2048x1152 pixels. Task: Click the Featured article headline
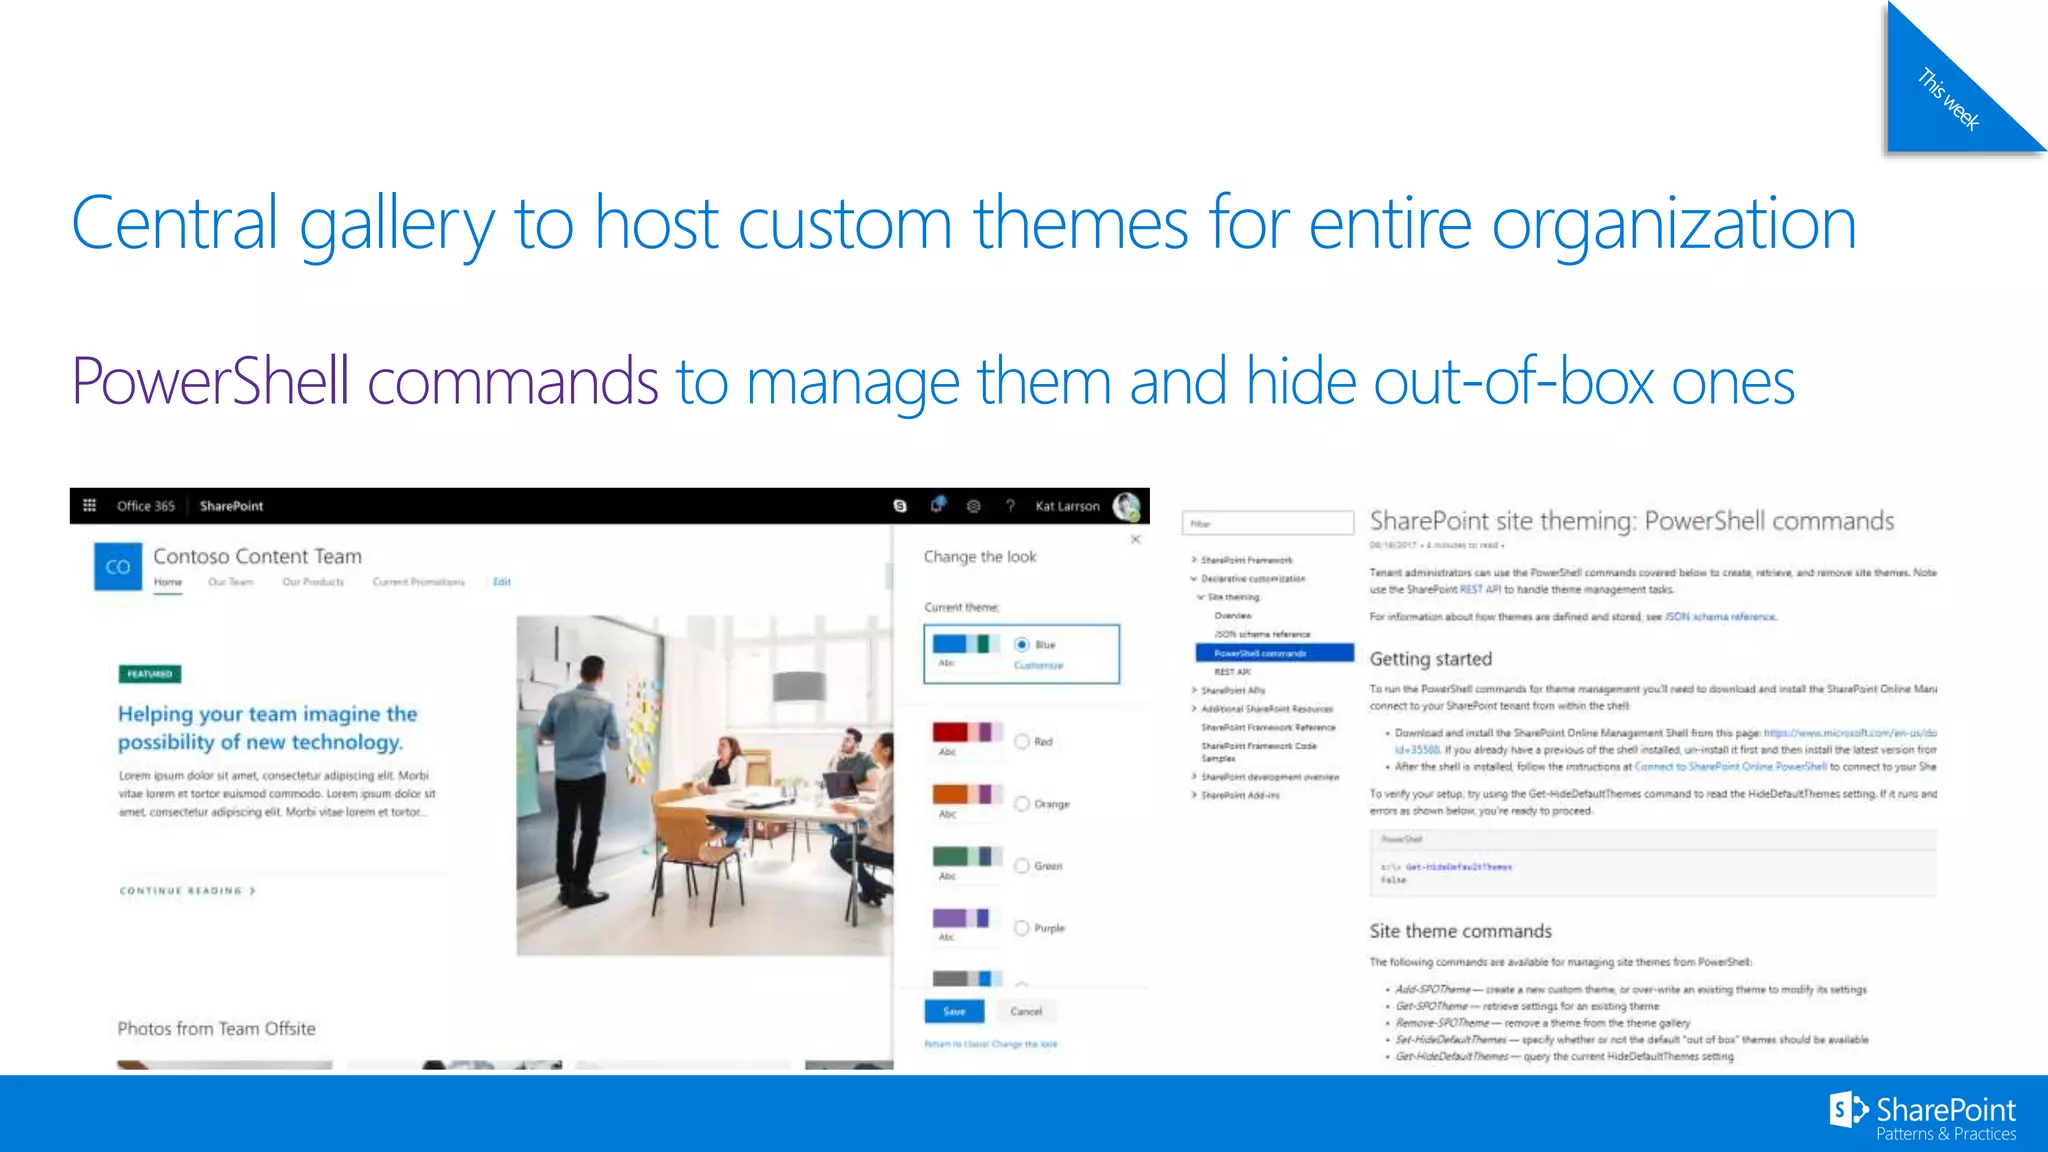(x=267, y=728)
